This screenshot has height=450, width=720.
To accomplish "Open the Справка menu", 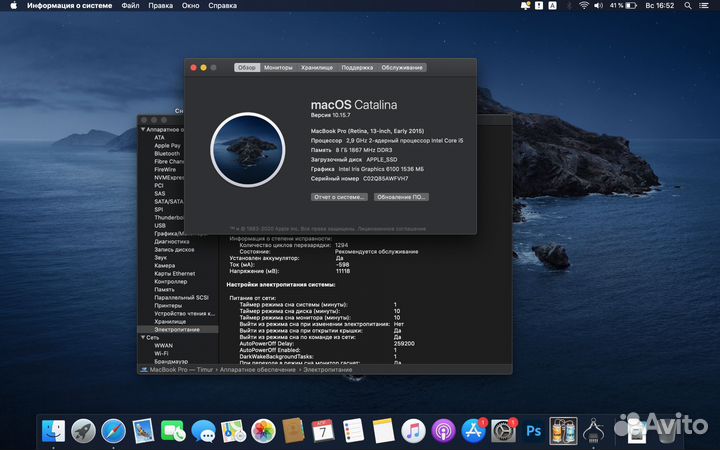I will tap(223, 6).
